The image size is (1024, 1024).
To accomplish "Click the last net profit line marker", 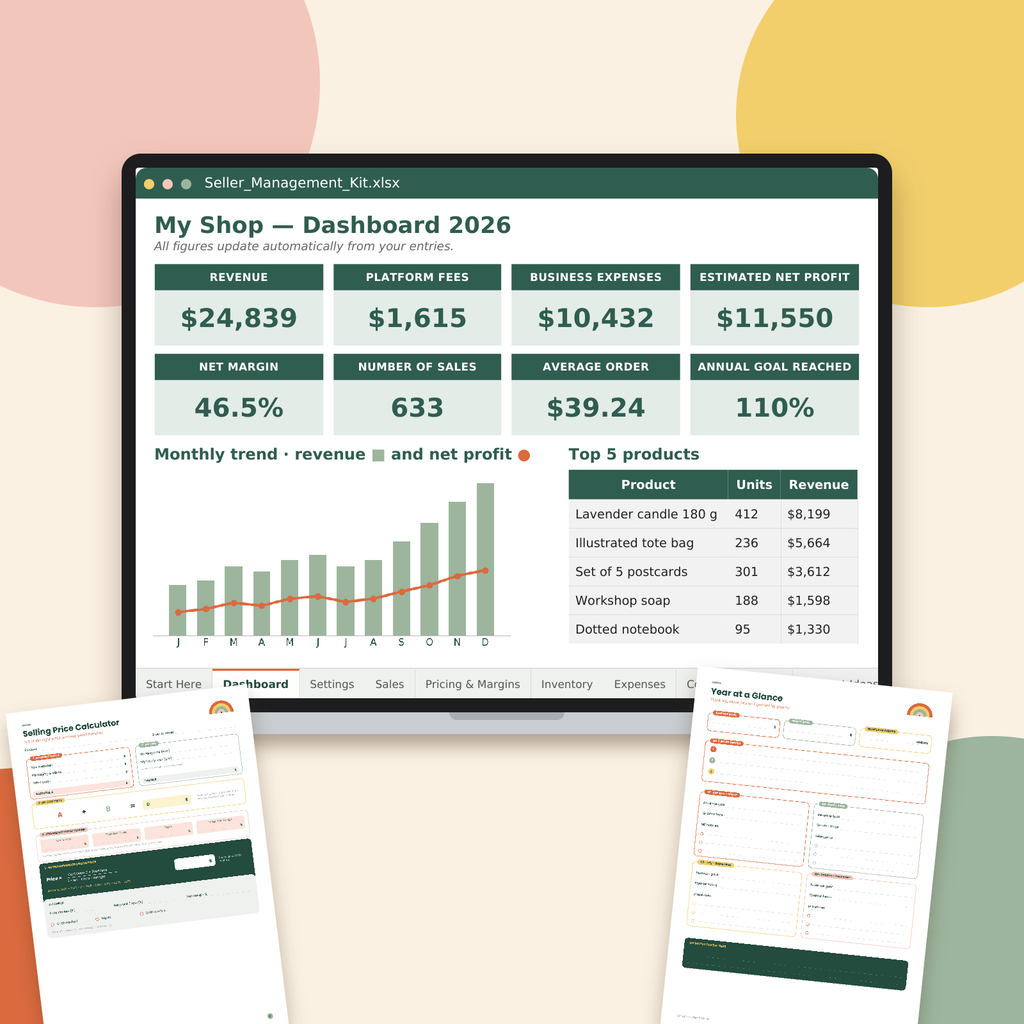I will (485, 571).
